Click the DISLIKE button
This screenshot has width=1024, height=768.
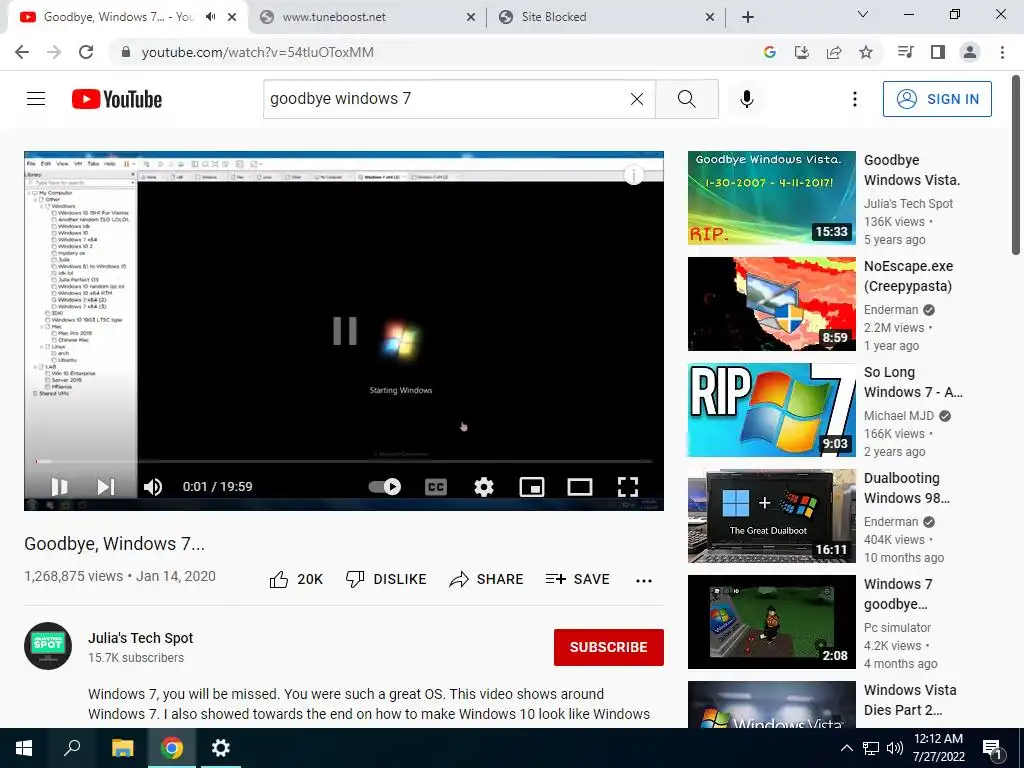[386, 579]
